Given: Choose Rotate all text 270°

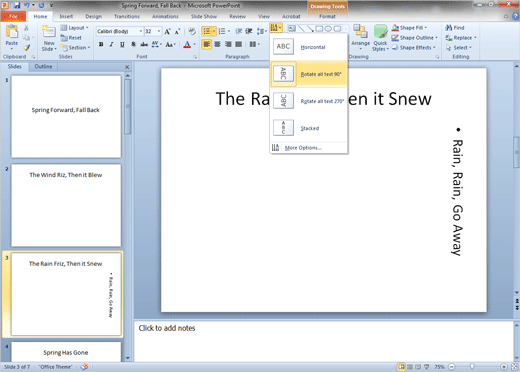Looking at the screenshot, I should (308, 101).
